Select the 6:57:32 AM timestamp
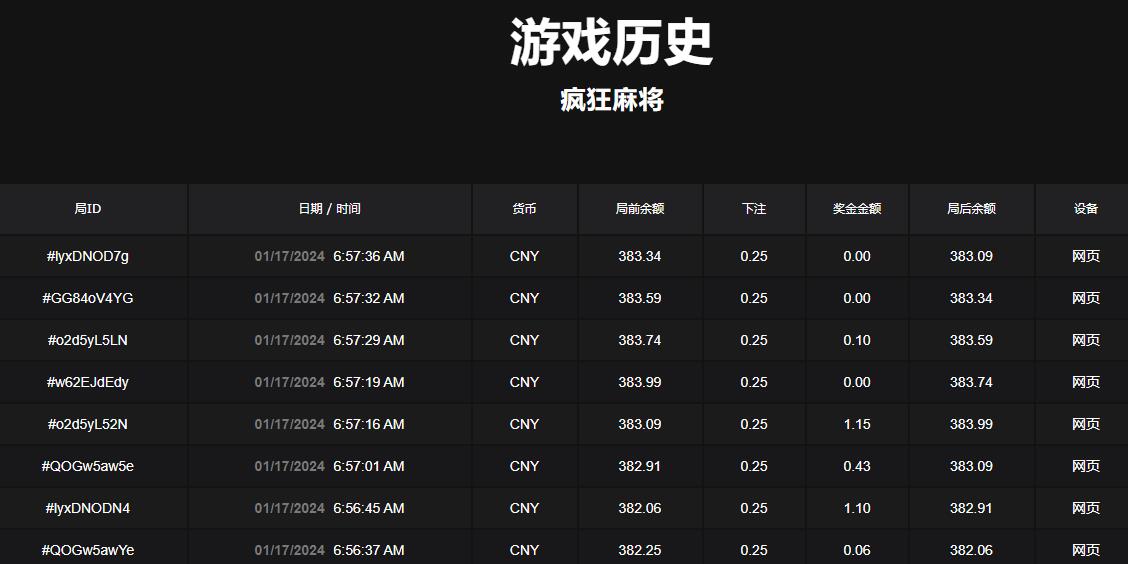The image size is (1128, 564). tap(368, 298)
